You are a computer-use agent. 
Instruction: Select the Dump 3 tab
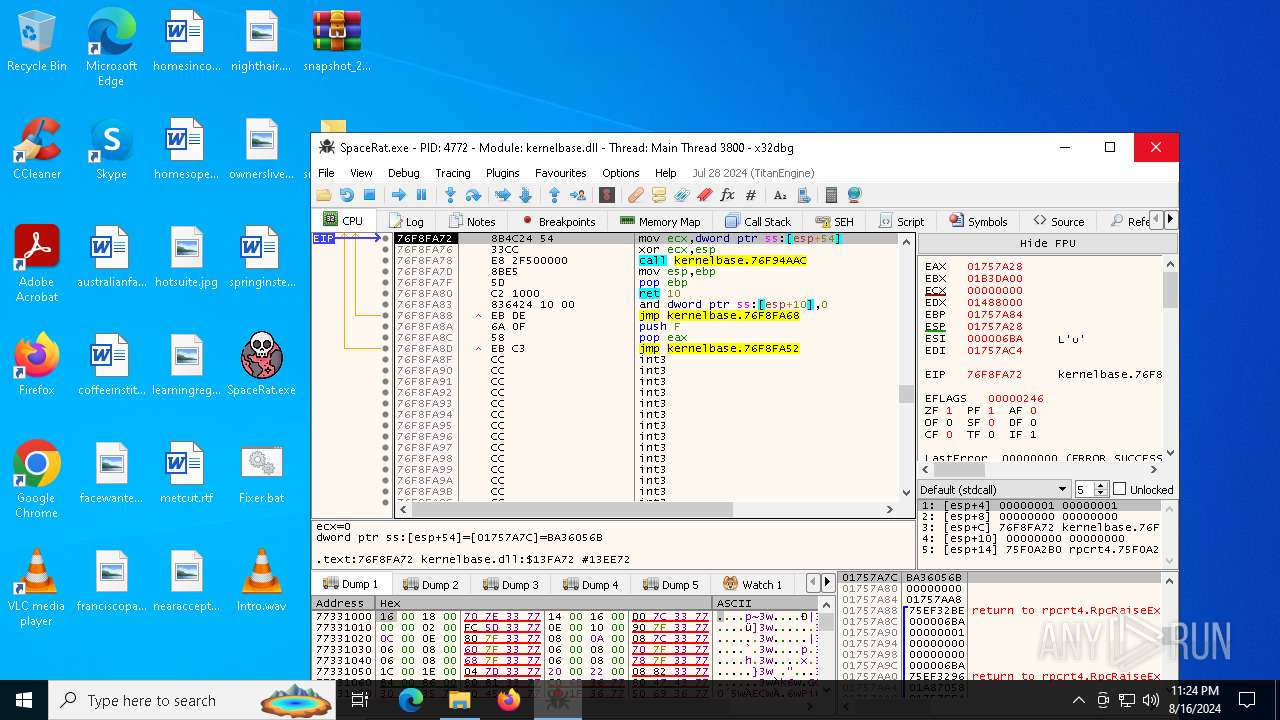click(512, 584)
